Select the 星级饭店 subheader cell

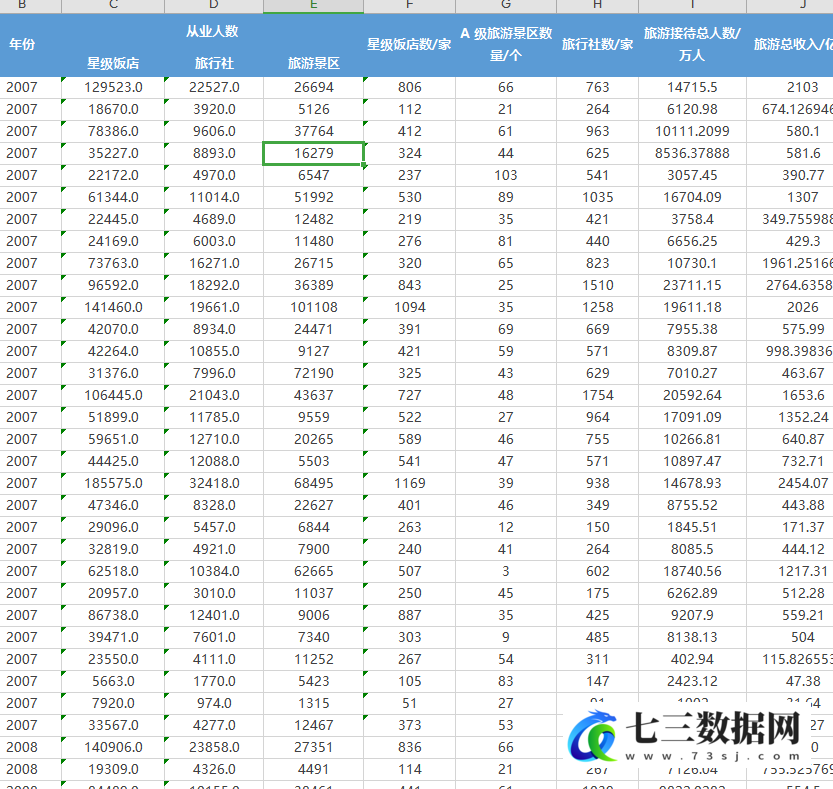[113, 63]
